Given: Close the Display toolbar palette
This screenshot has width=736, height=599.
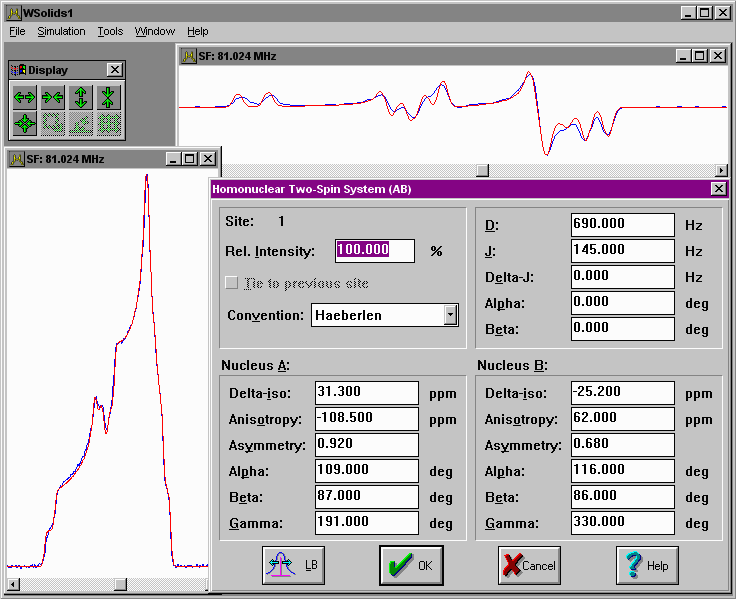Looking at the screenshot, I should pyautogui.click(x=115, y=70).
